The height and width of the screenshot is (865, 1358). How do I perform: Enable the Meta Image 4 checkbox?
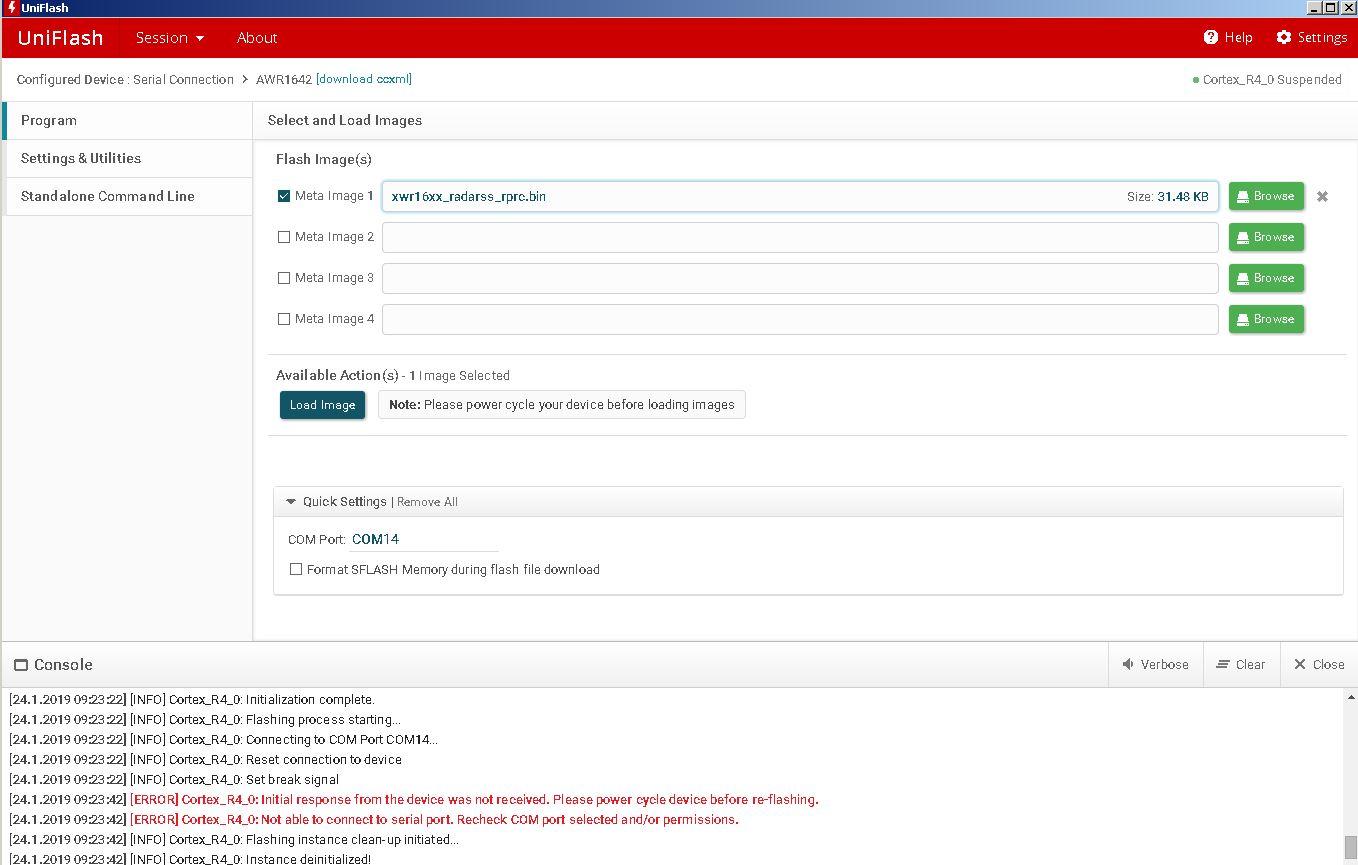click(284, 319)
